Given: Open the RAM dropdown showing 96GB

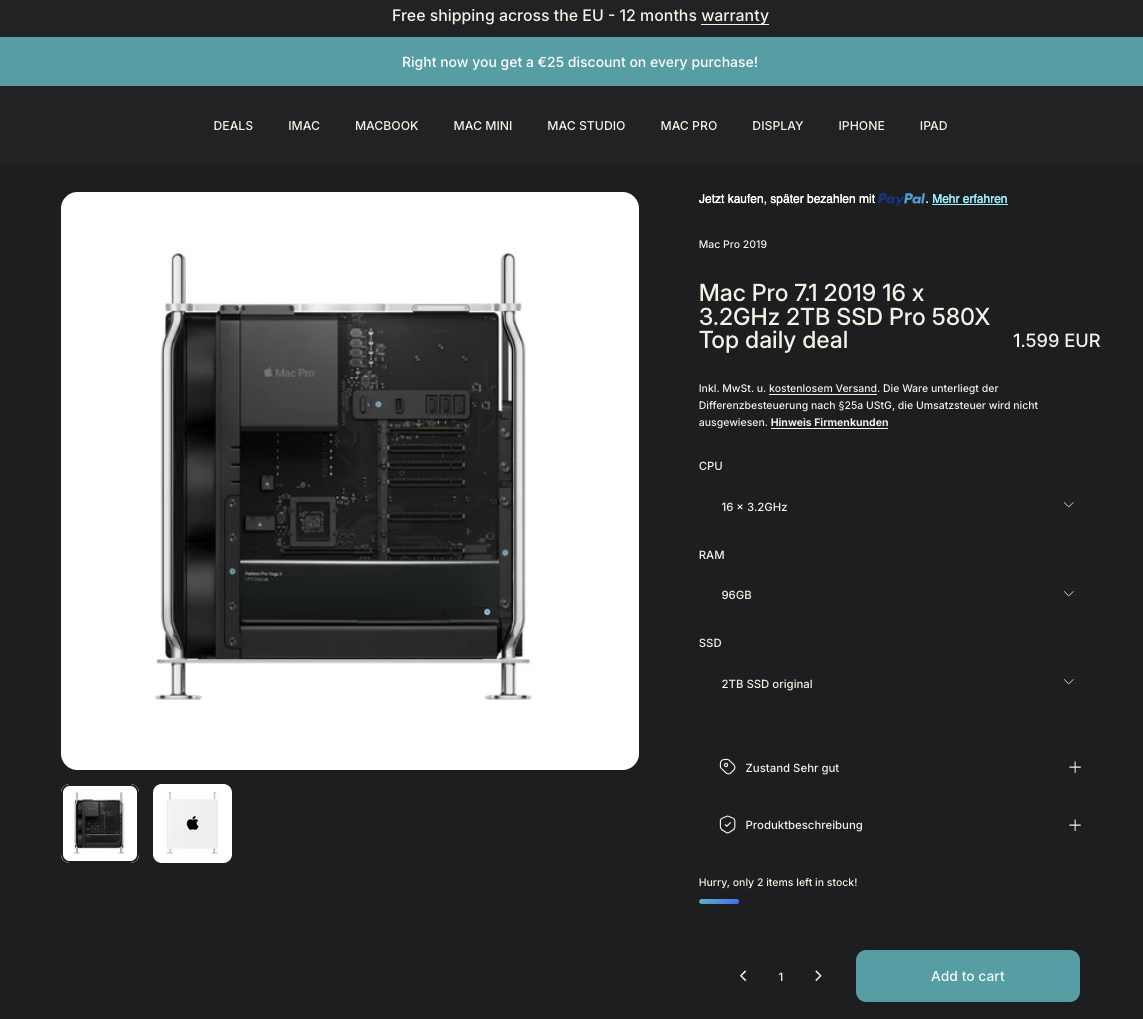Looking at the screenshot, I should point(897,593).
